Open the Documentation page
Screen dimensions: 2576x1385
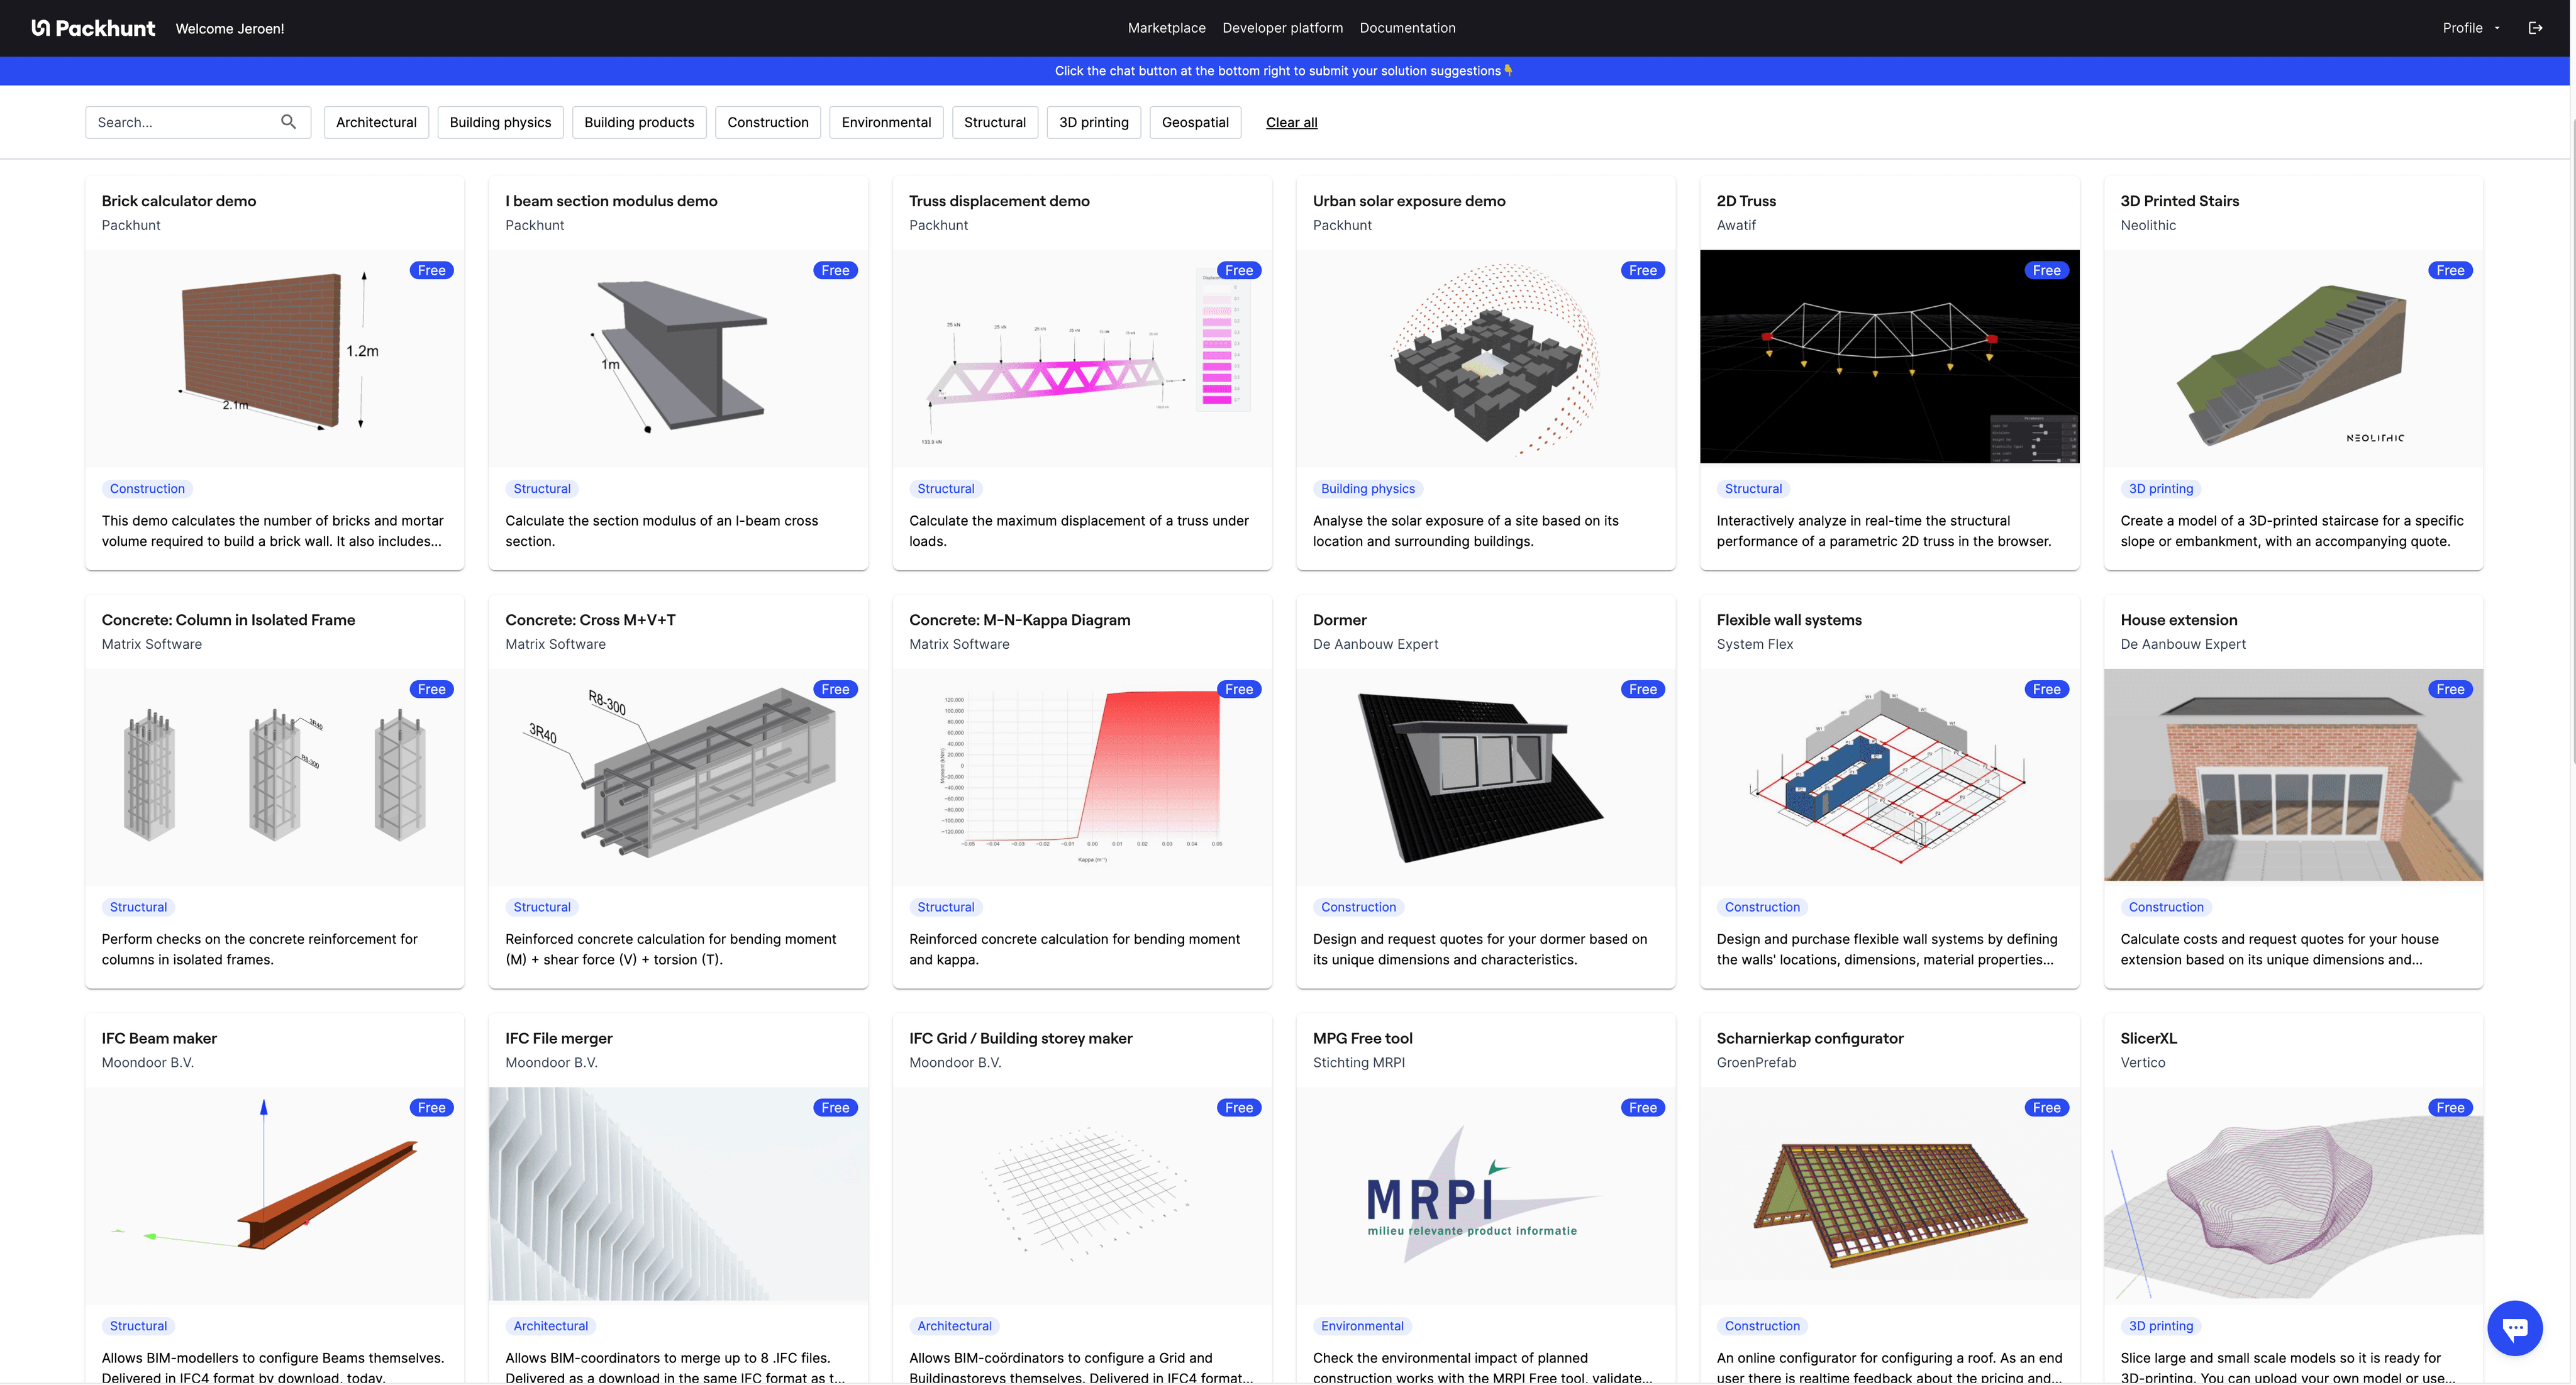(x=1407, y=28)
